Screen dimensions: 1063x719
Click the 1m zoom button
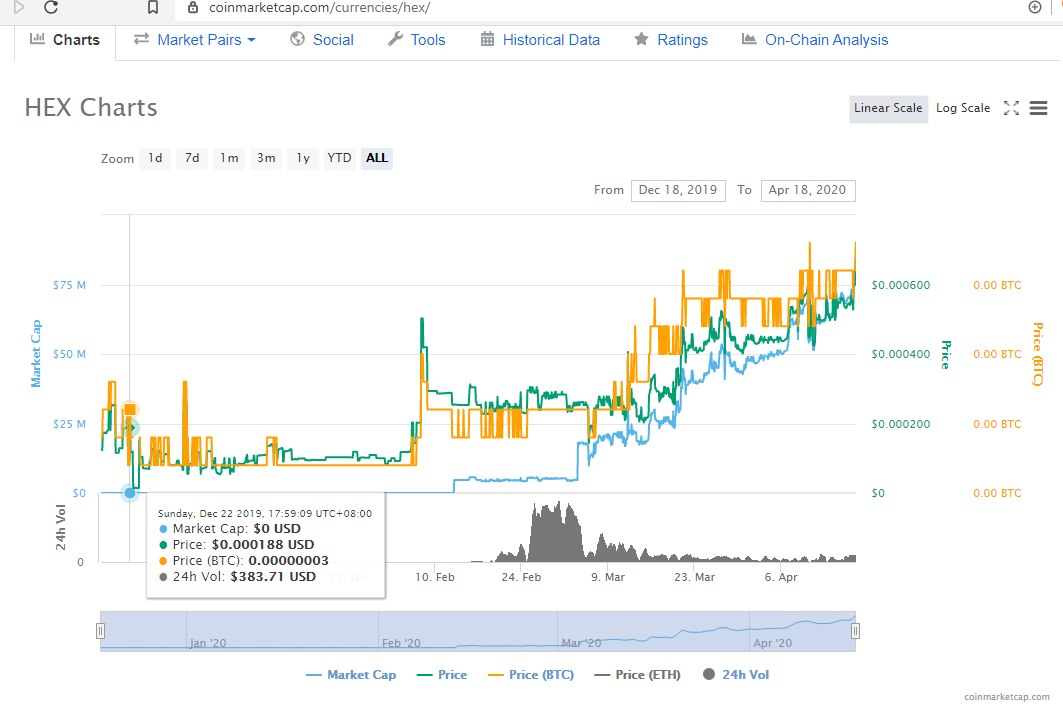click(x=228, y=158)
